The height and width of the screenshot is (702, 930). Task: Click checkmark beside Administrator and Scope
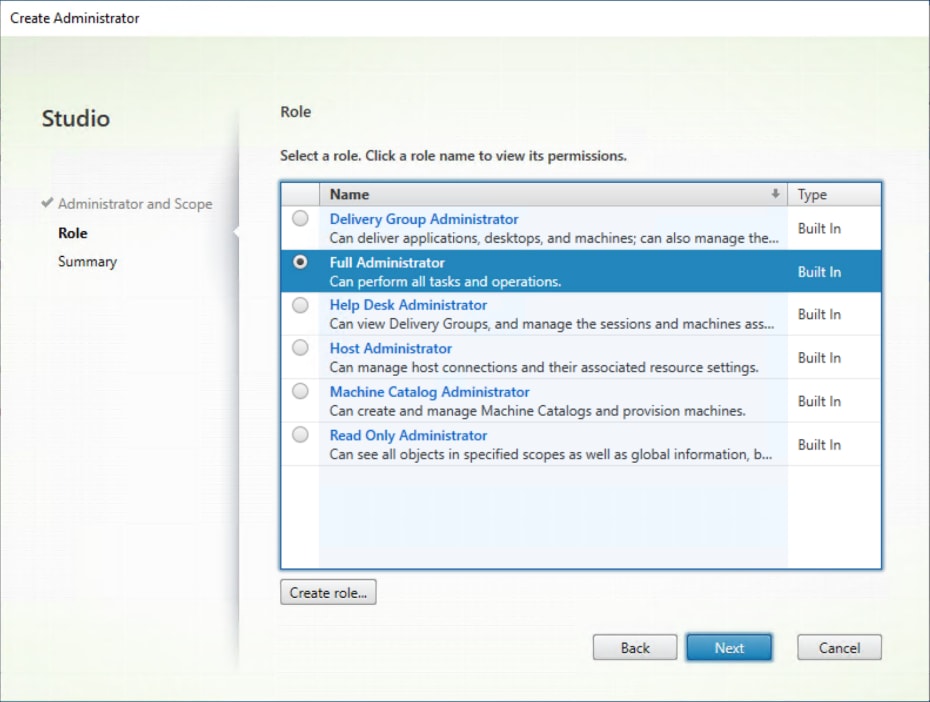pyautogui.click(x=47, y=203)
